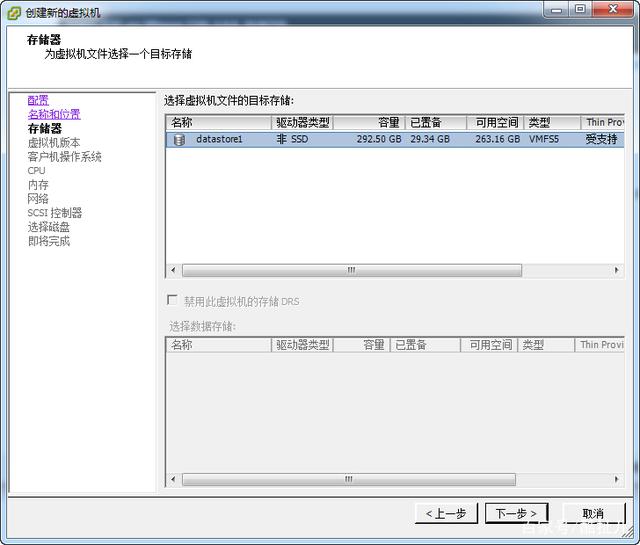Viewport: 640px width, 545px height.
Task: Click the 非 SSD drive type cell
Action: coord(292,139)
